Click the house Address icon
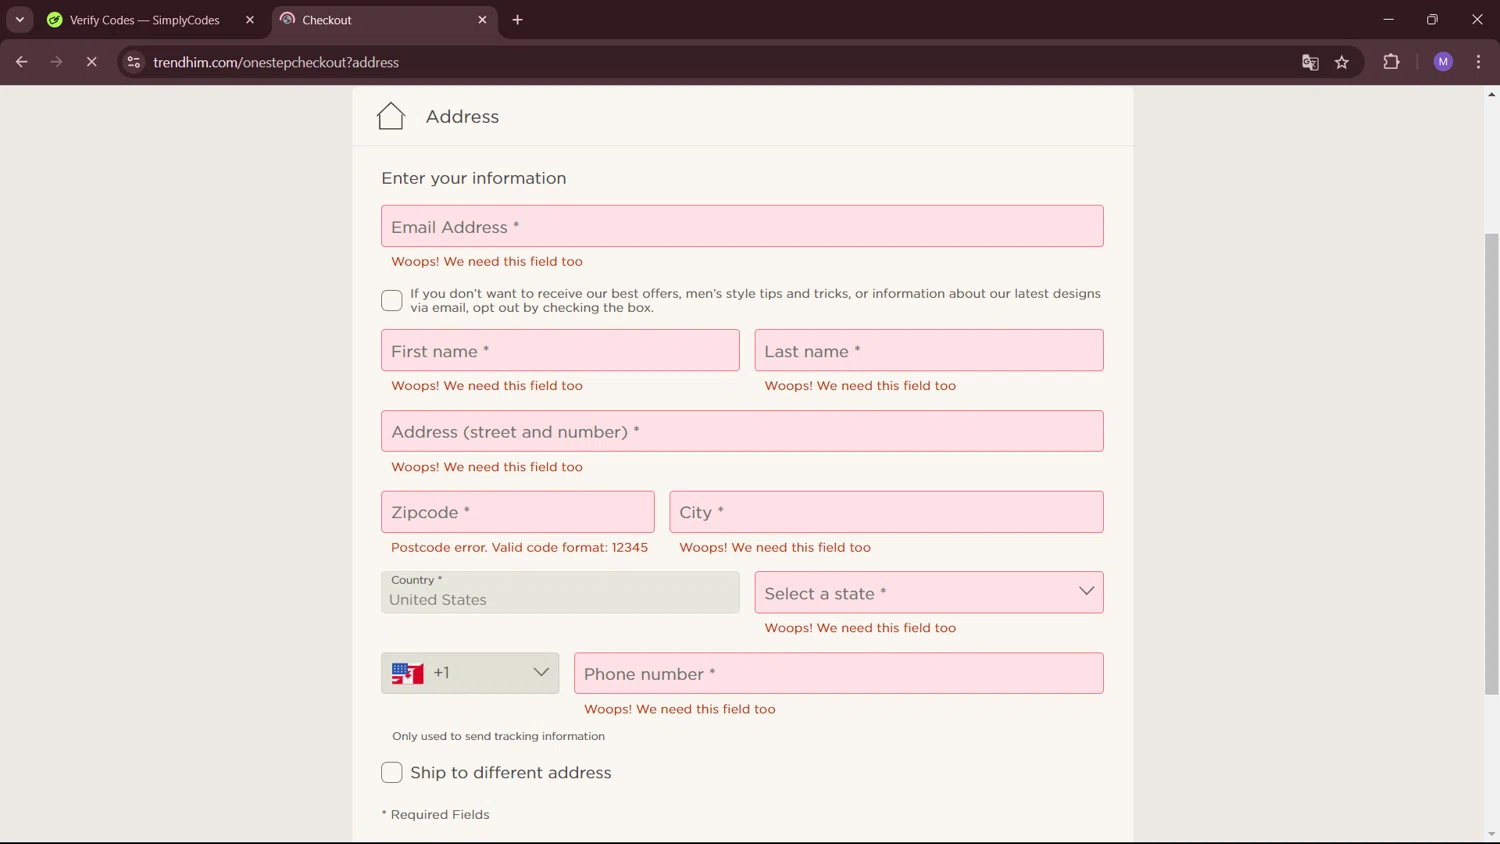This screenshot has height=844, width=1500. pos(391,116)
